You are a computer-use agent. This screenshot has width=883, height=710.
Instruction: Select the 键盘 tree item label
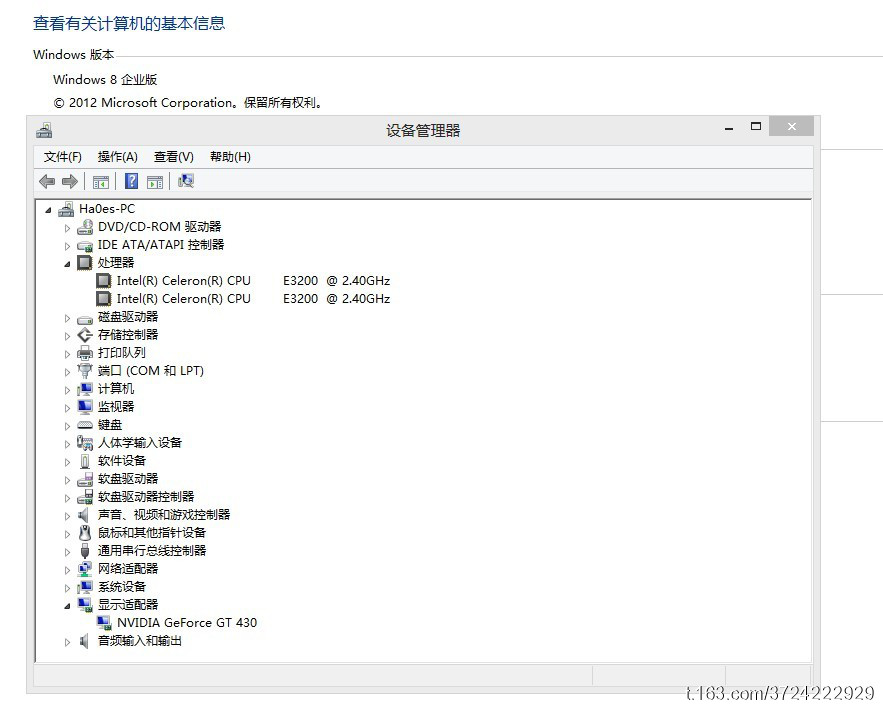point(110,425)
